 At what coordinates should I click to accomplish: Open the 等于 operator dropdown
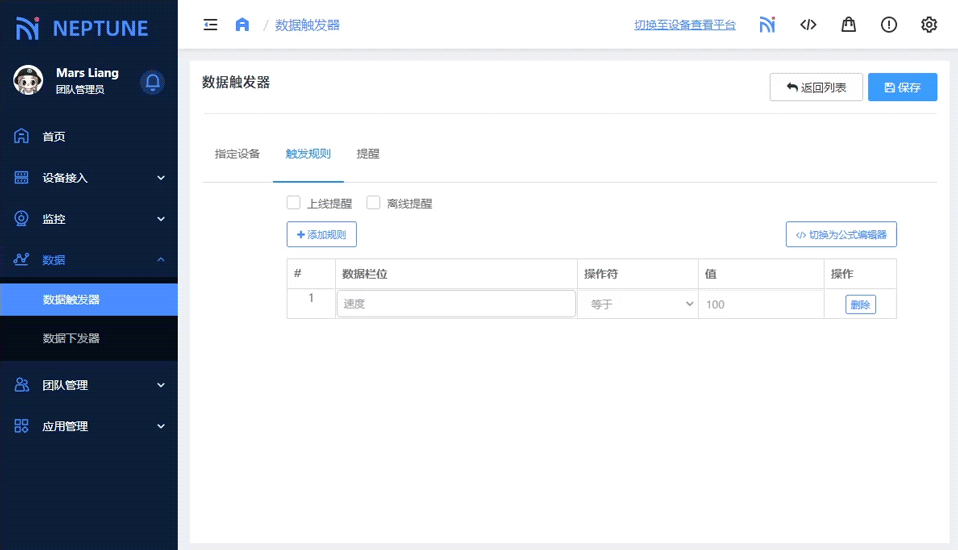[637, 304]
